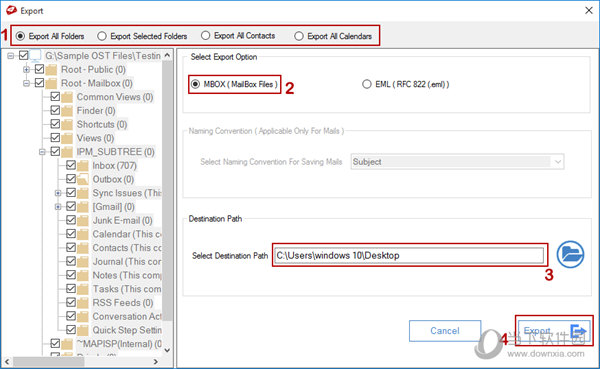Click scroll up arrow in folder tree

pos(167,56)
